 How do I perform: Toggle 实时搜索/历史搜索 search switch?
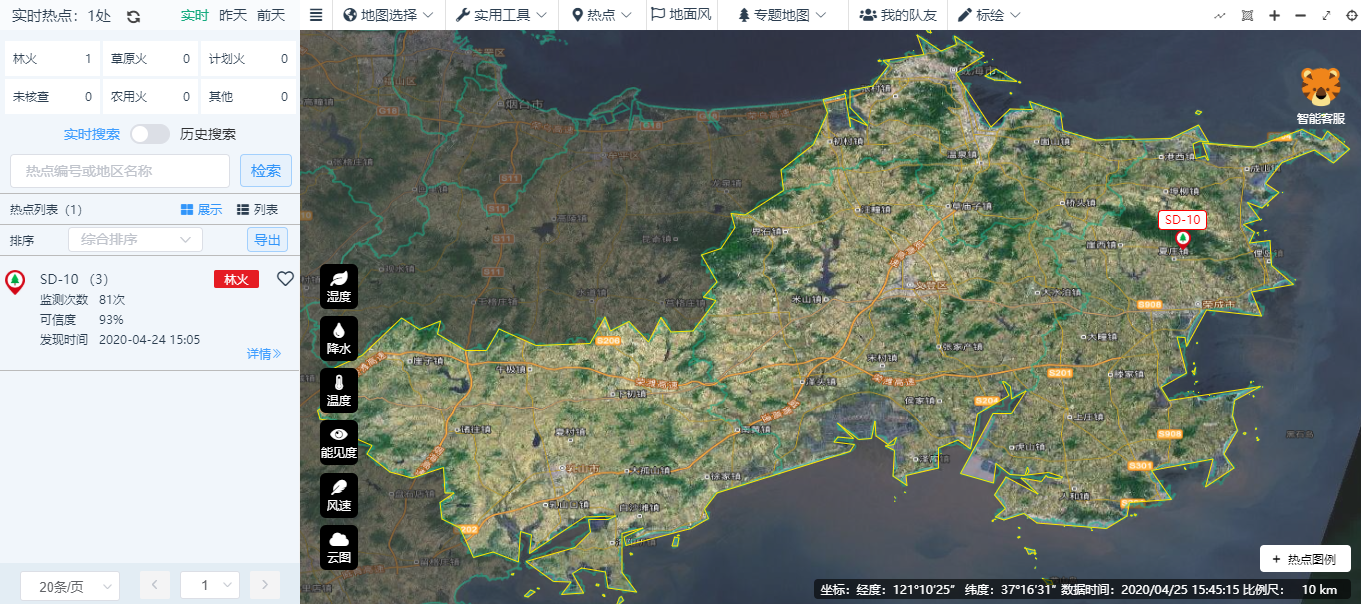(150, 134)
